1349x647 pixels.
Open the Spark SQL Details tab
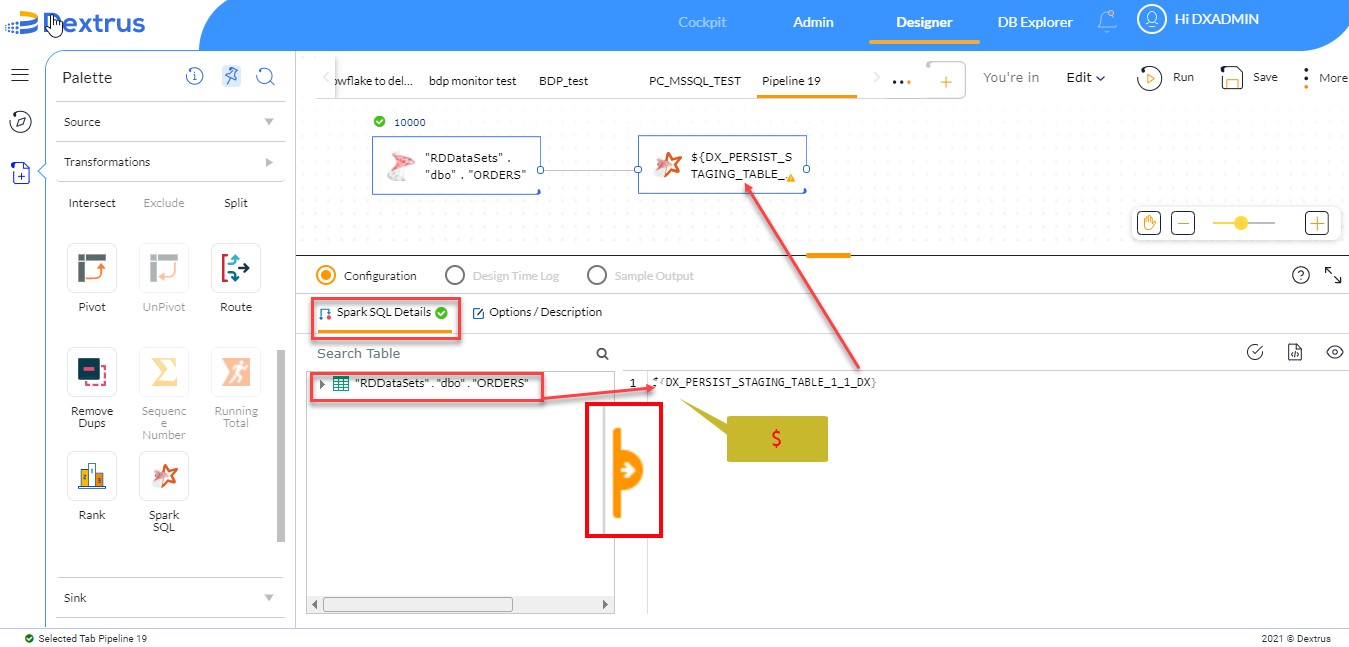pos(383,313)
